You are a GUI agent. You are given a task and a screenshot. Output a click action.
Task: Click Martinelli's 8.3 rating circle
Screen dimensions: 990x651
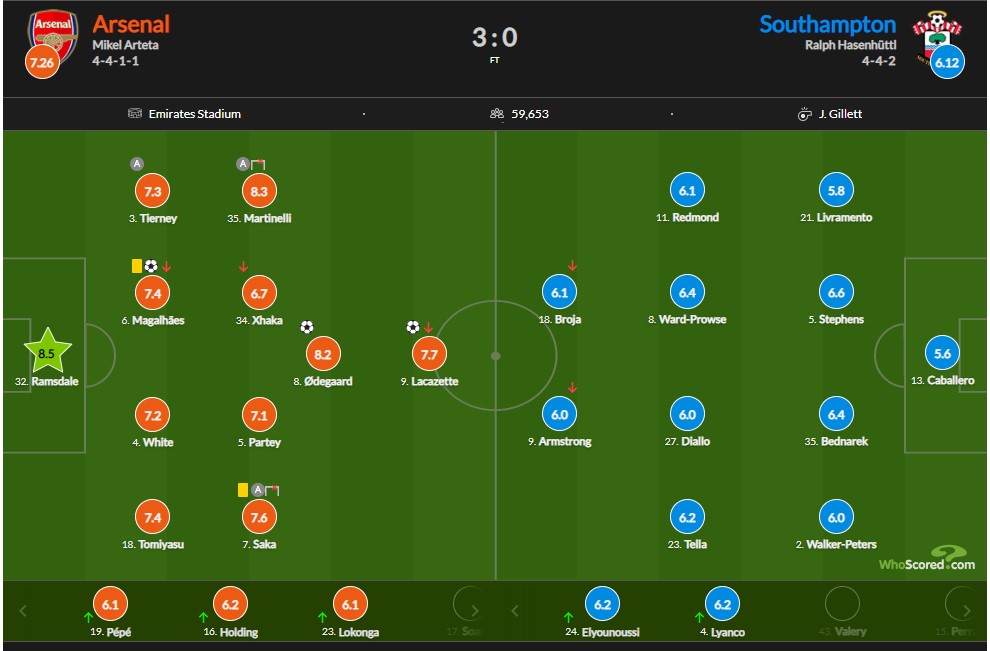click(259, 191)
